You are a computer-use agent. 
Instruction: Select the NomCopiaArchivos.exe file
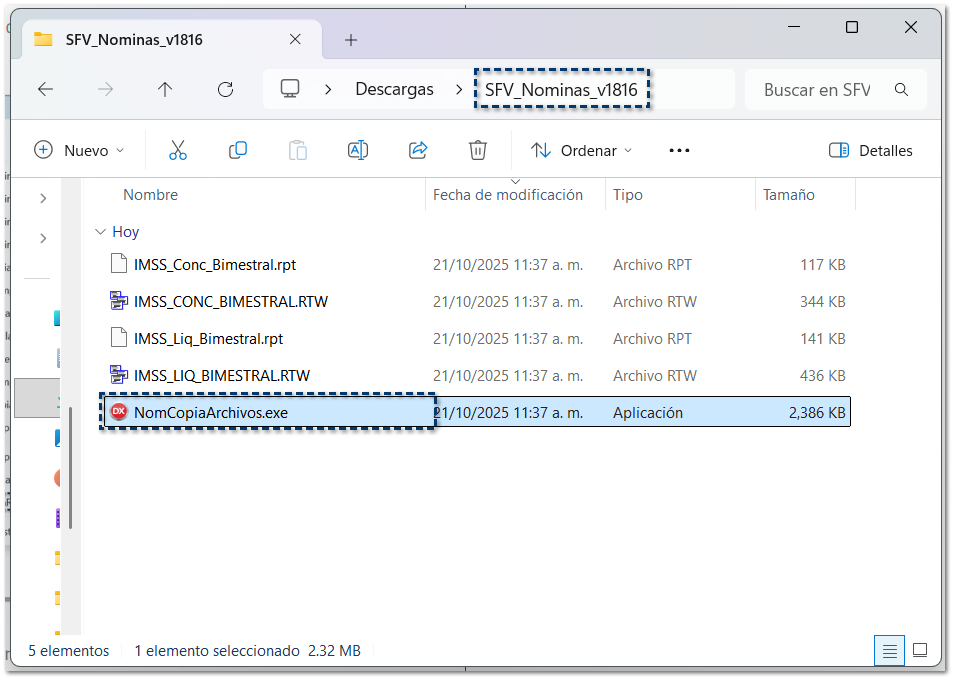[x=211, y=412]
